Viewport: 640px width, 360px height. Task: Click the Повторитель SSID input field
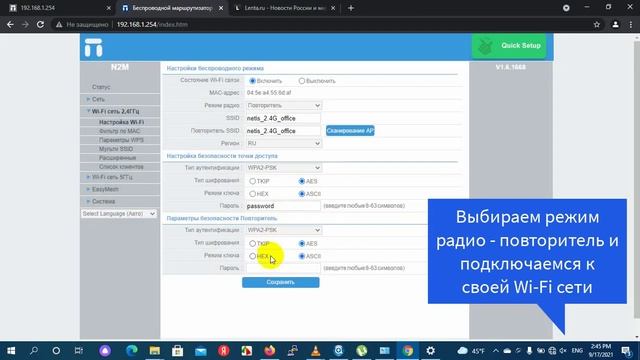click(x=283, y=131)
